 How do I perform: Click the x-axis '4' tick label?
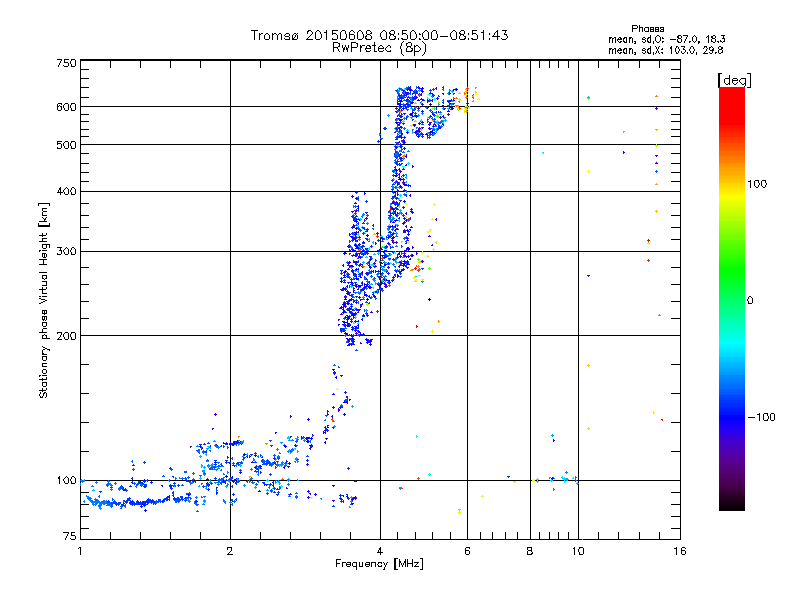click(380, 551)
